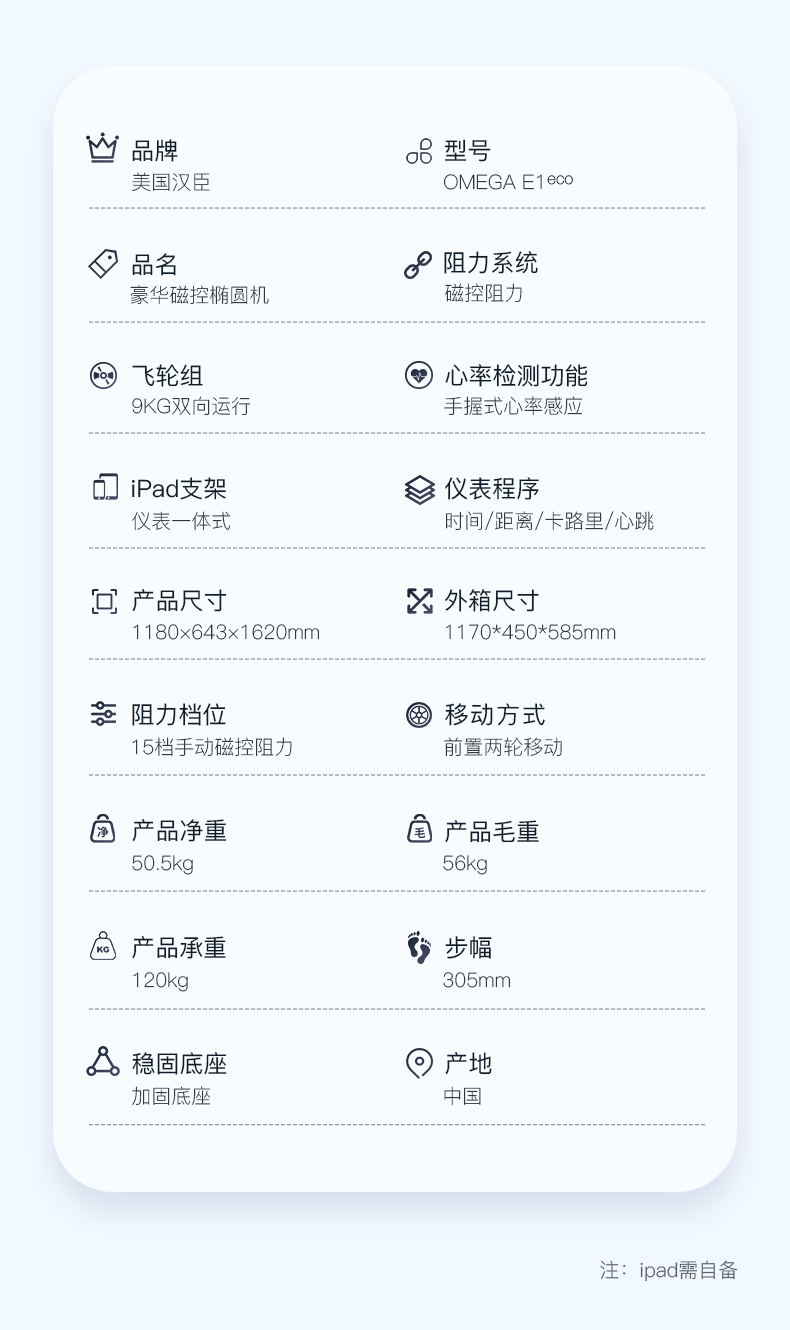Click the chain link icon for 阻力系统
The height and width of the screenshot is (1330, 790).
418,264
